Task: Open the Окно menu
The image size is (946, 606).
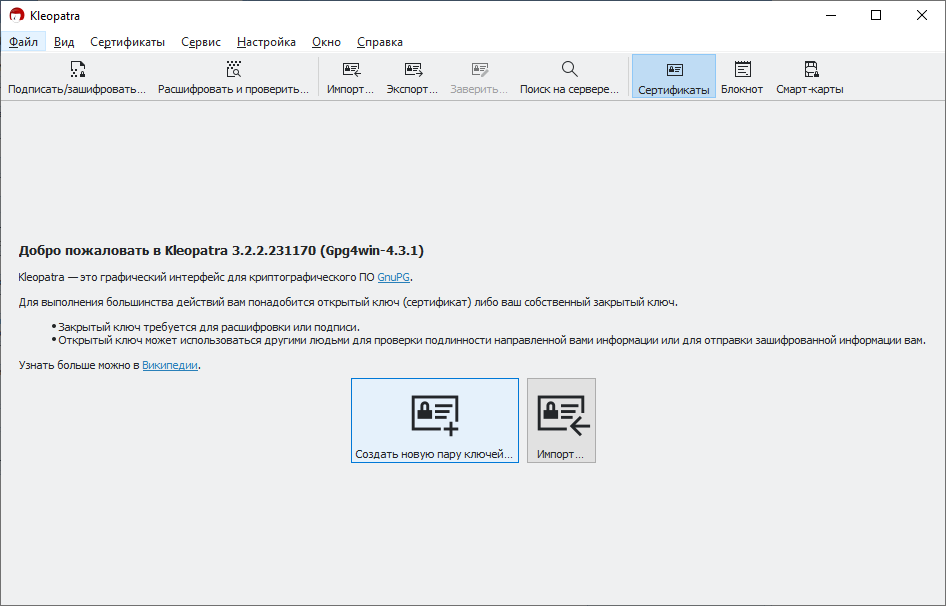Action: click(x=326, y=42)
